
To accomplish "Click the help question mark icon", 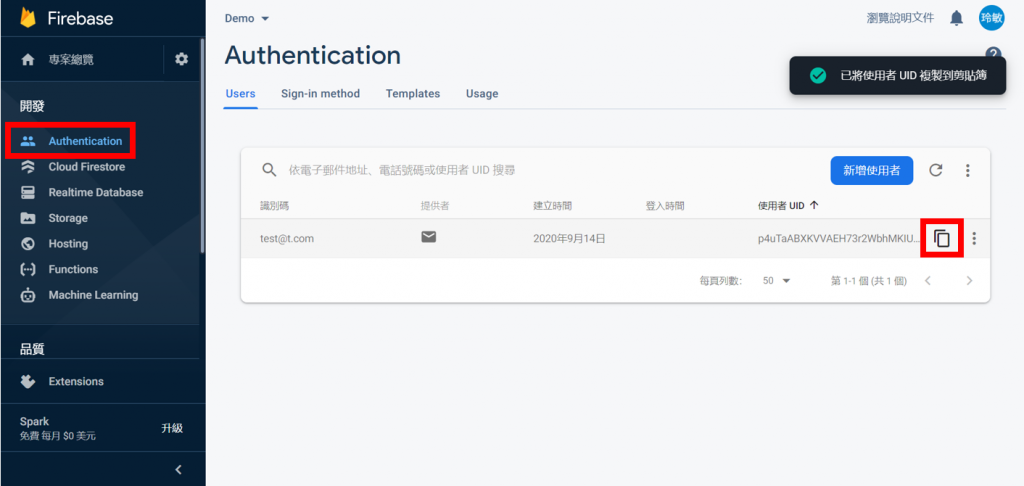I will 993,54.
